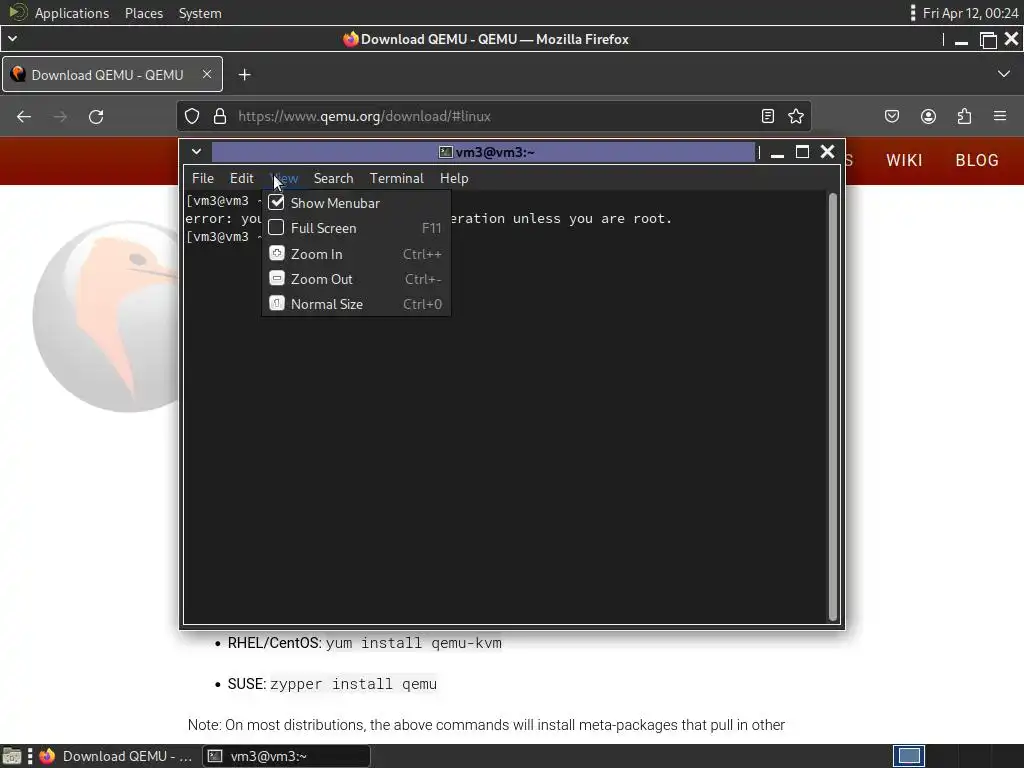Reload the QEMU download page
The image size is (1024, 768).
pyautogui.click(x=96, y=116)
